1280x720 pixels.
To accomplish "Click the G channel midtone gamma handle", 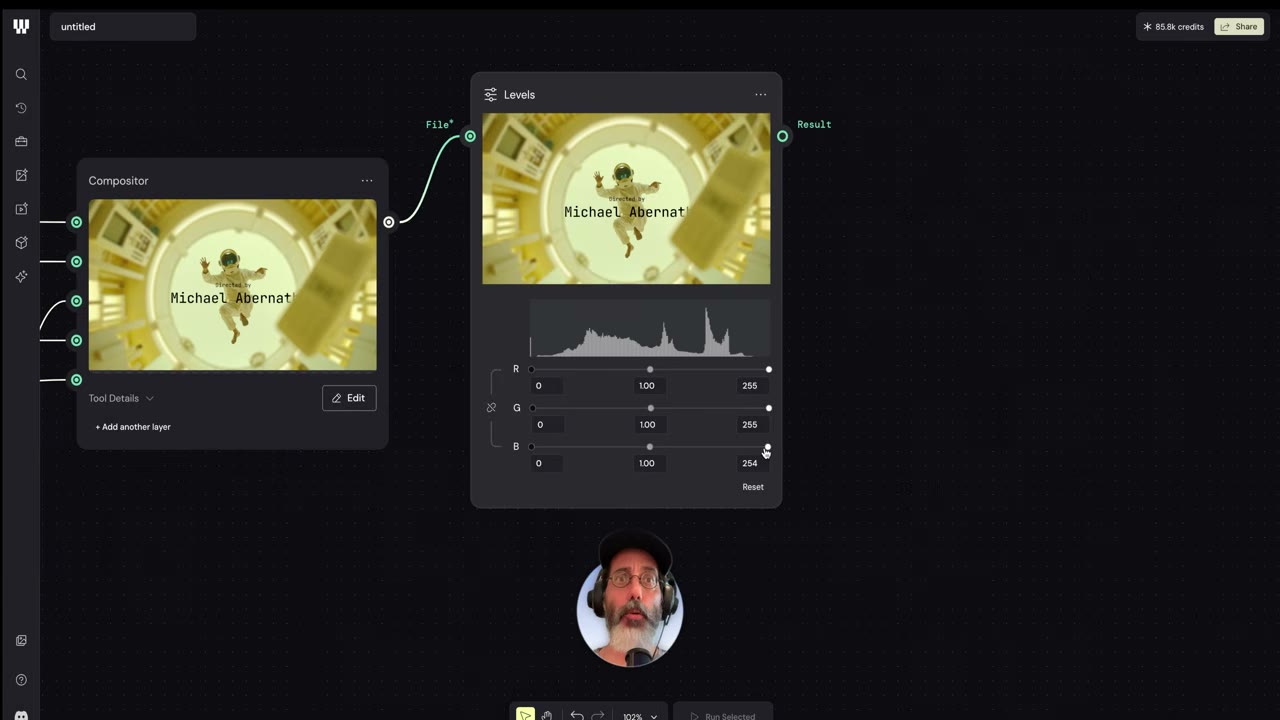I will point(651,408).
